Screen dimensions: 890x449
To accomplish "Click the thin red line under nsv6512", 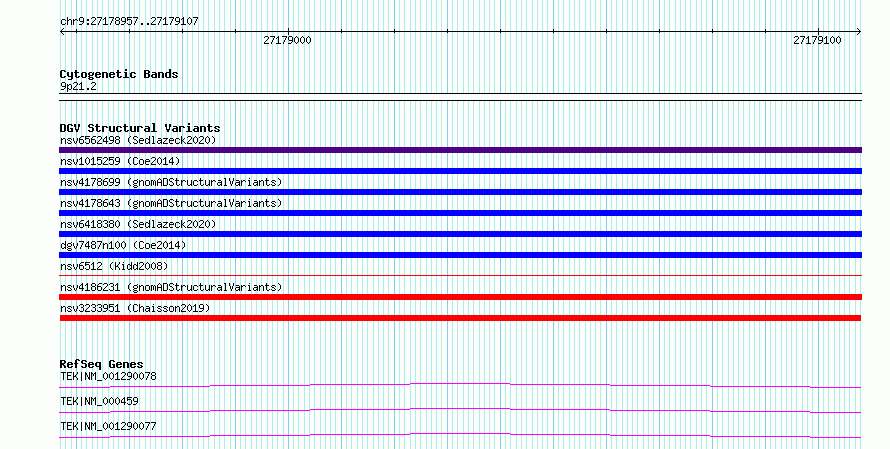I will [460, 276].
